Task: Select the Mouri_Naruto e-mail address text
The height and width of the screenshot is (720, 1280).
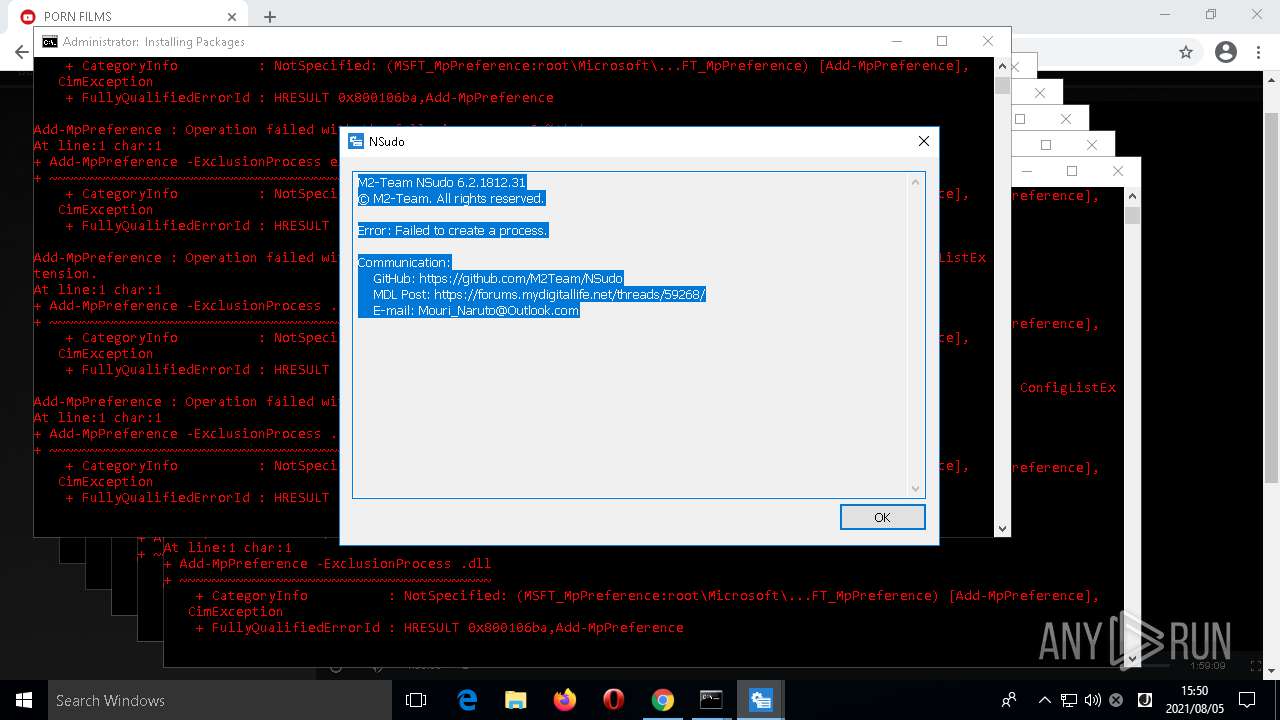Action: click(498, 310)
